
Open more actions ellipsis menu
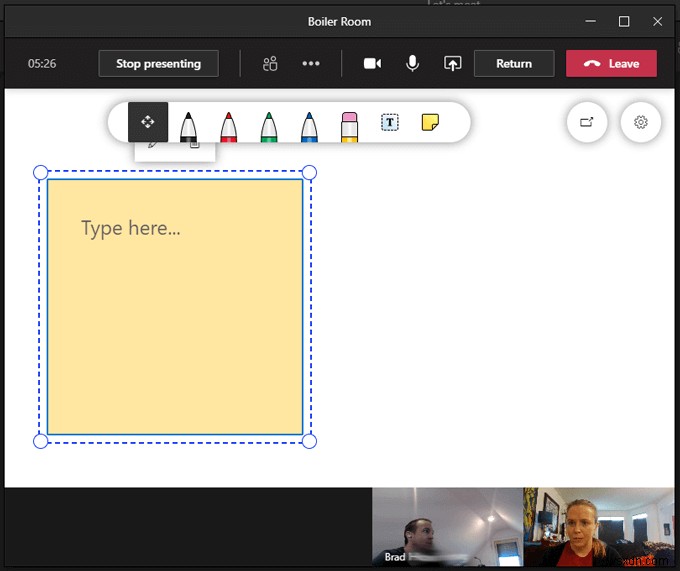click(x=311, y=64)
